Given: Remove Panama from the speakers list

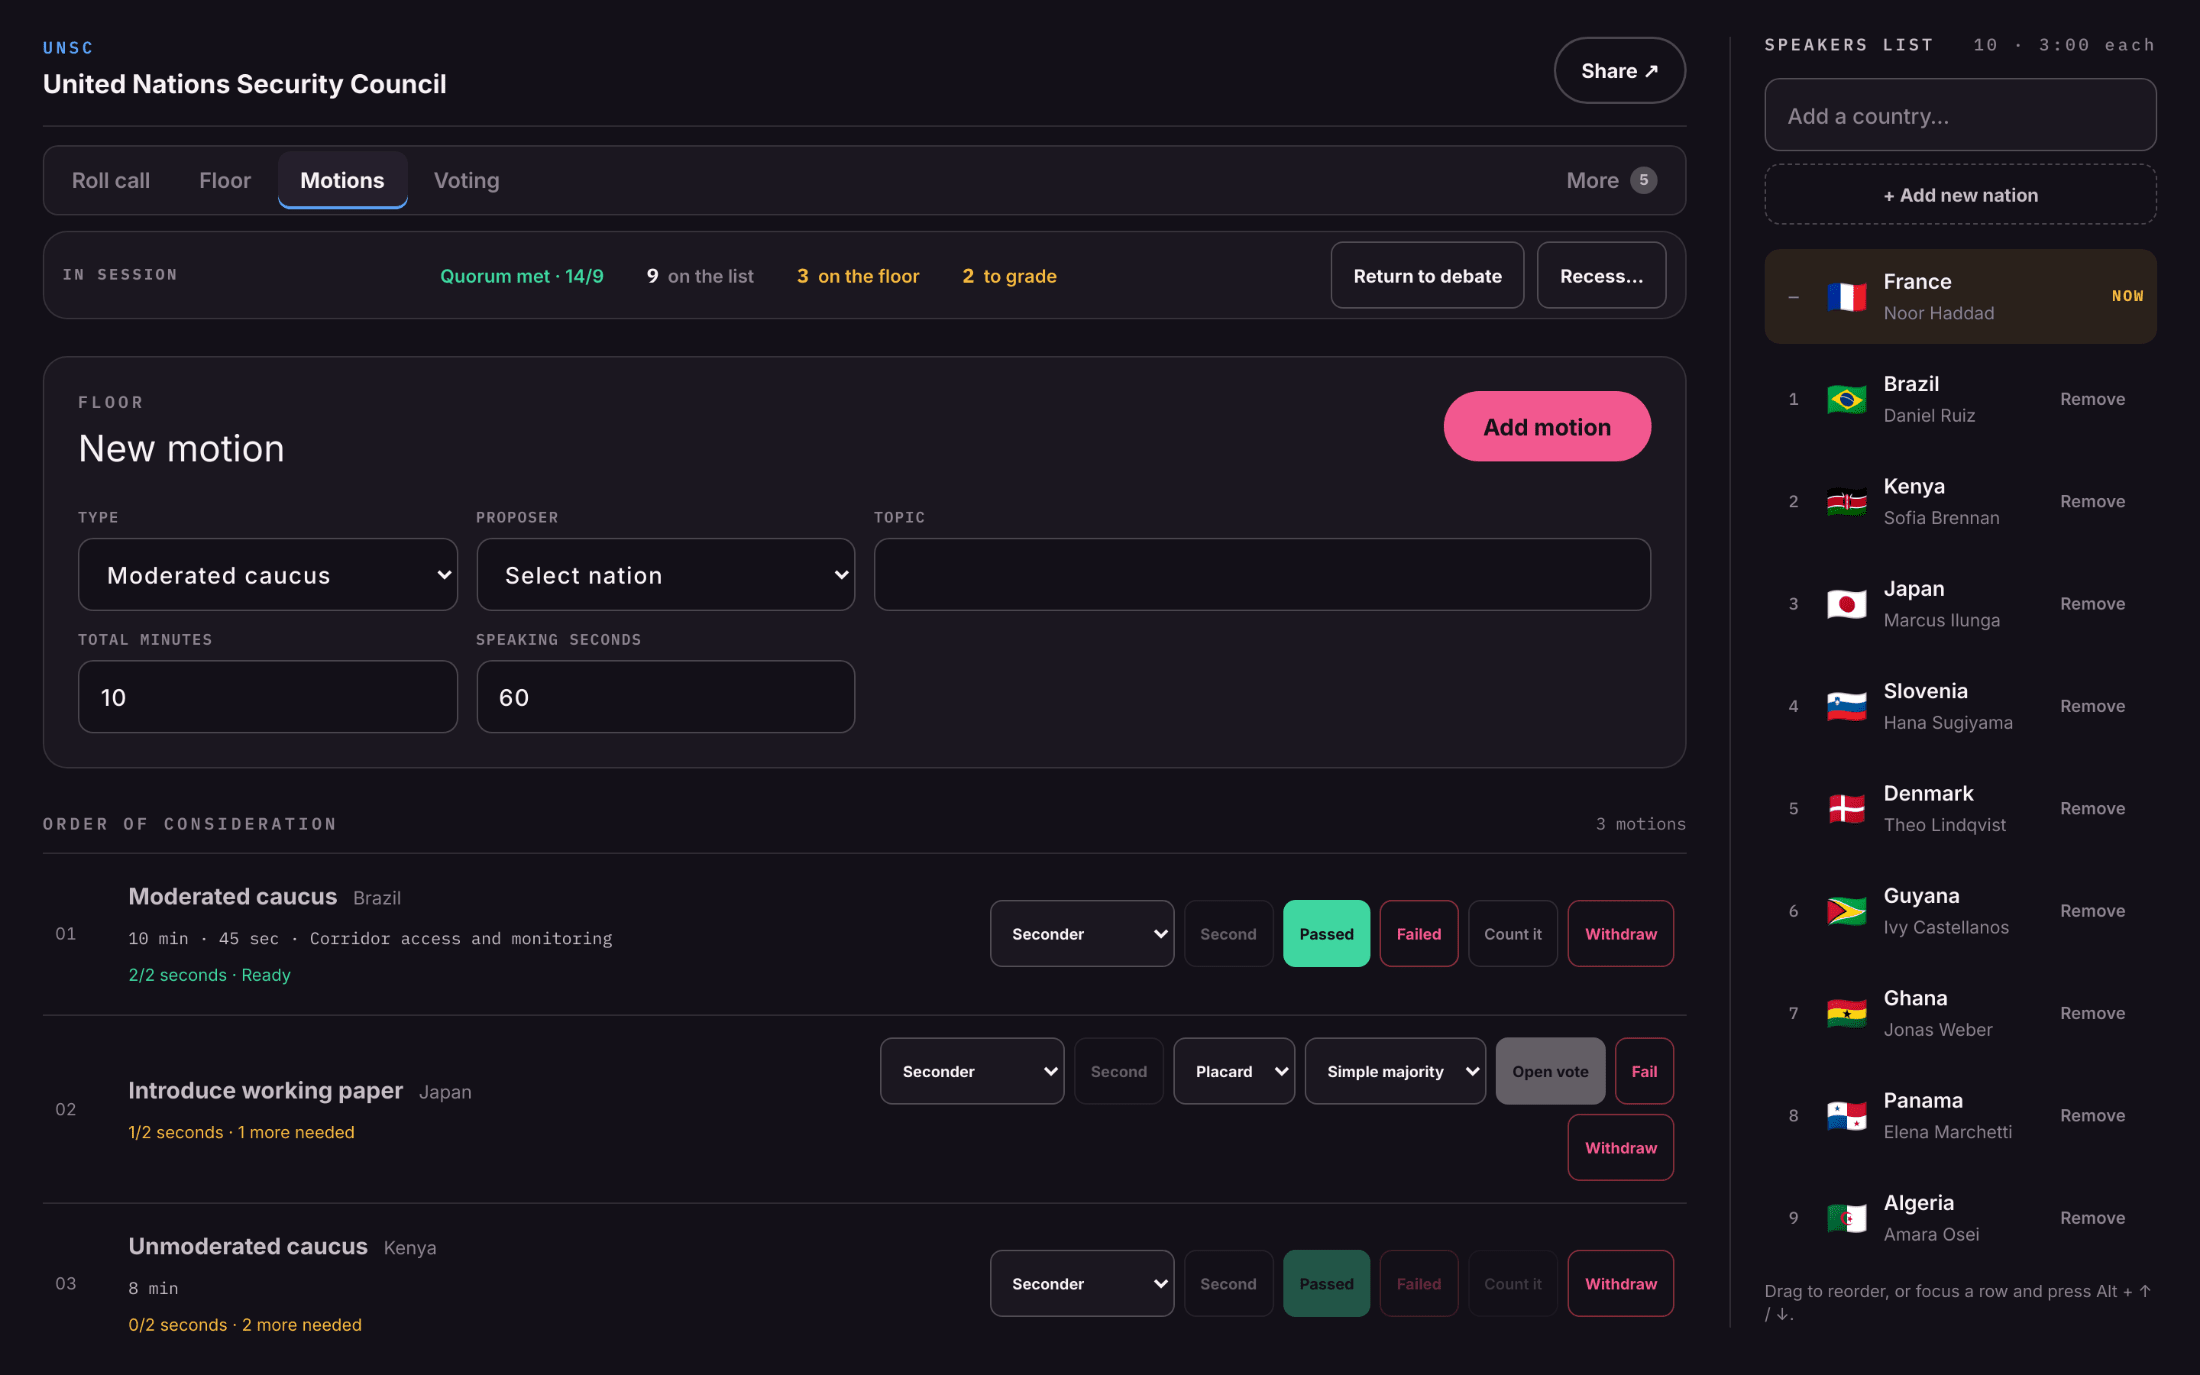Looking at the screenshot, I should coord(2092,1115).
